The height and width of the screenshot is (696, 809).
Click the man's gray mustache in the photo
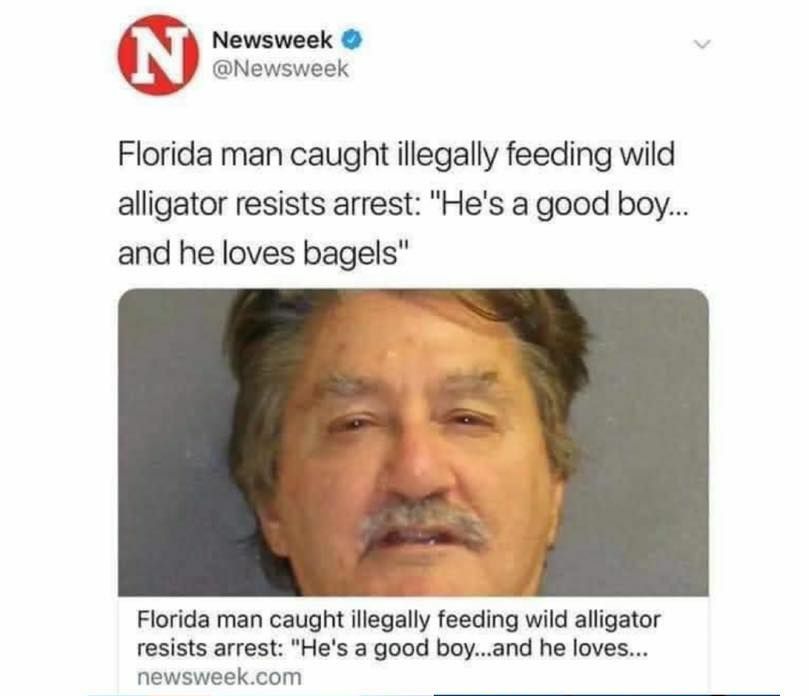click(424, 522)
